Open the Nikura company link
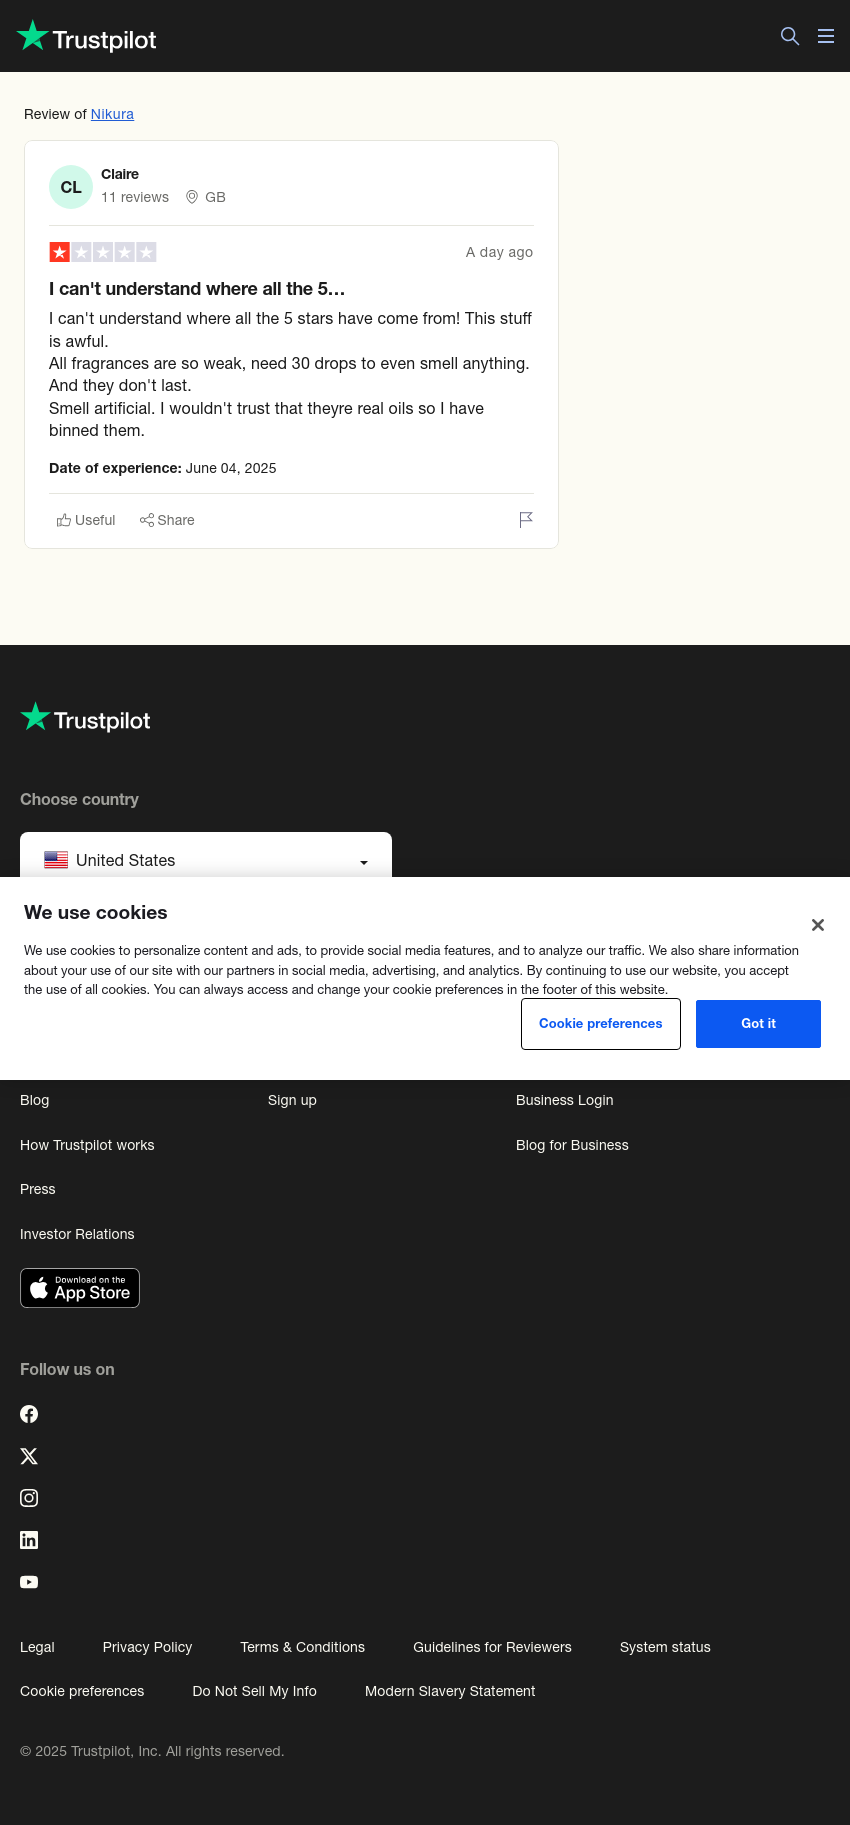The height and width of the screenshot is (1825, 850). click(112, 114)
